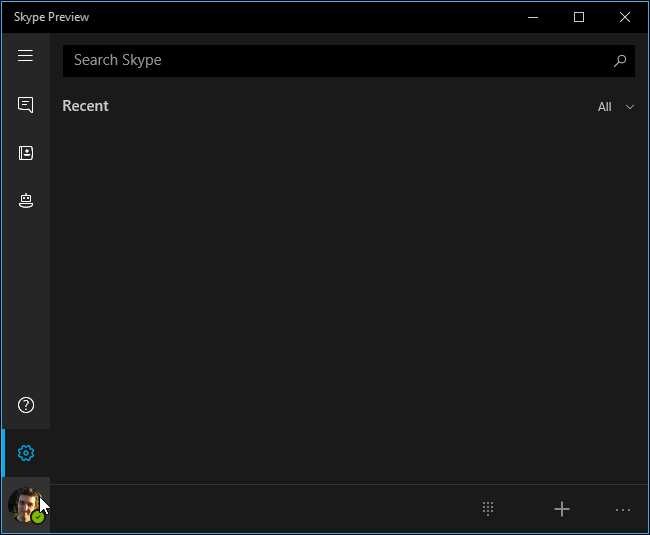Expand the All filter dropdown
The width and height of the screenshot is (650, 535).
tap(616, 107)
